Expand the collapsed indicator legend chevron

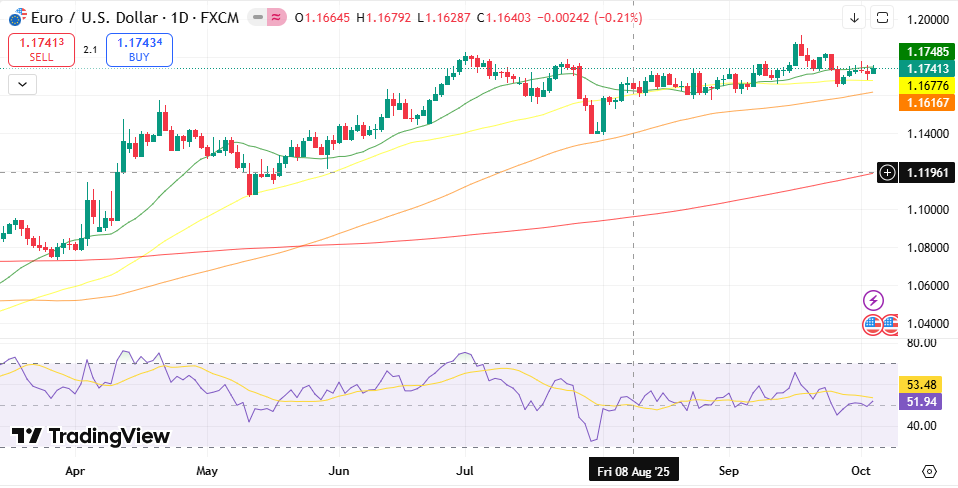click(22, 85)
